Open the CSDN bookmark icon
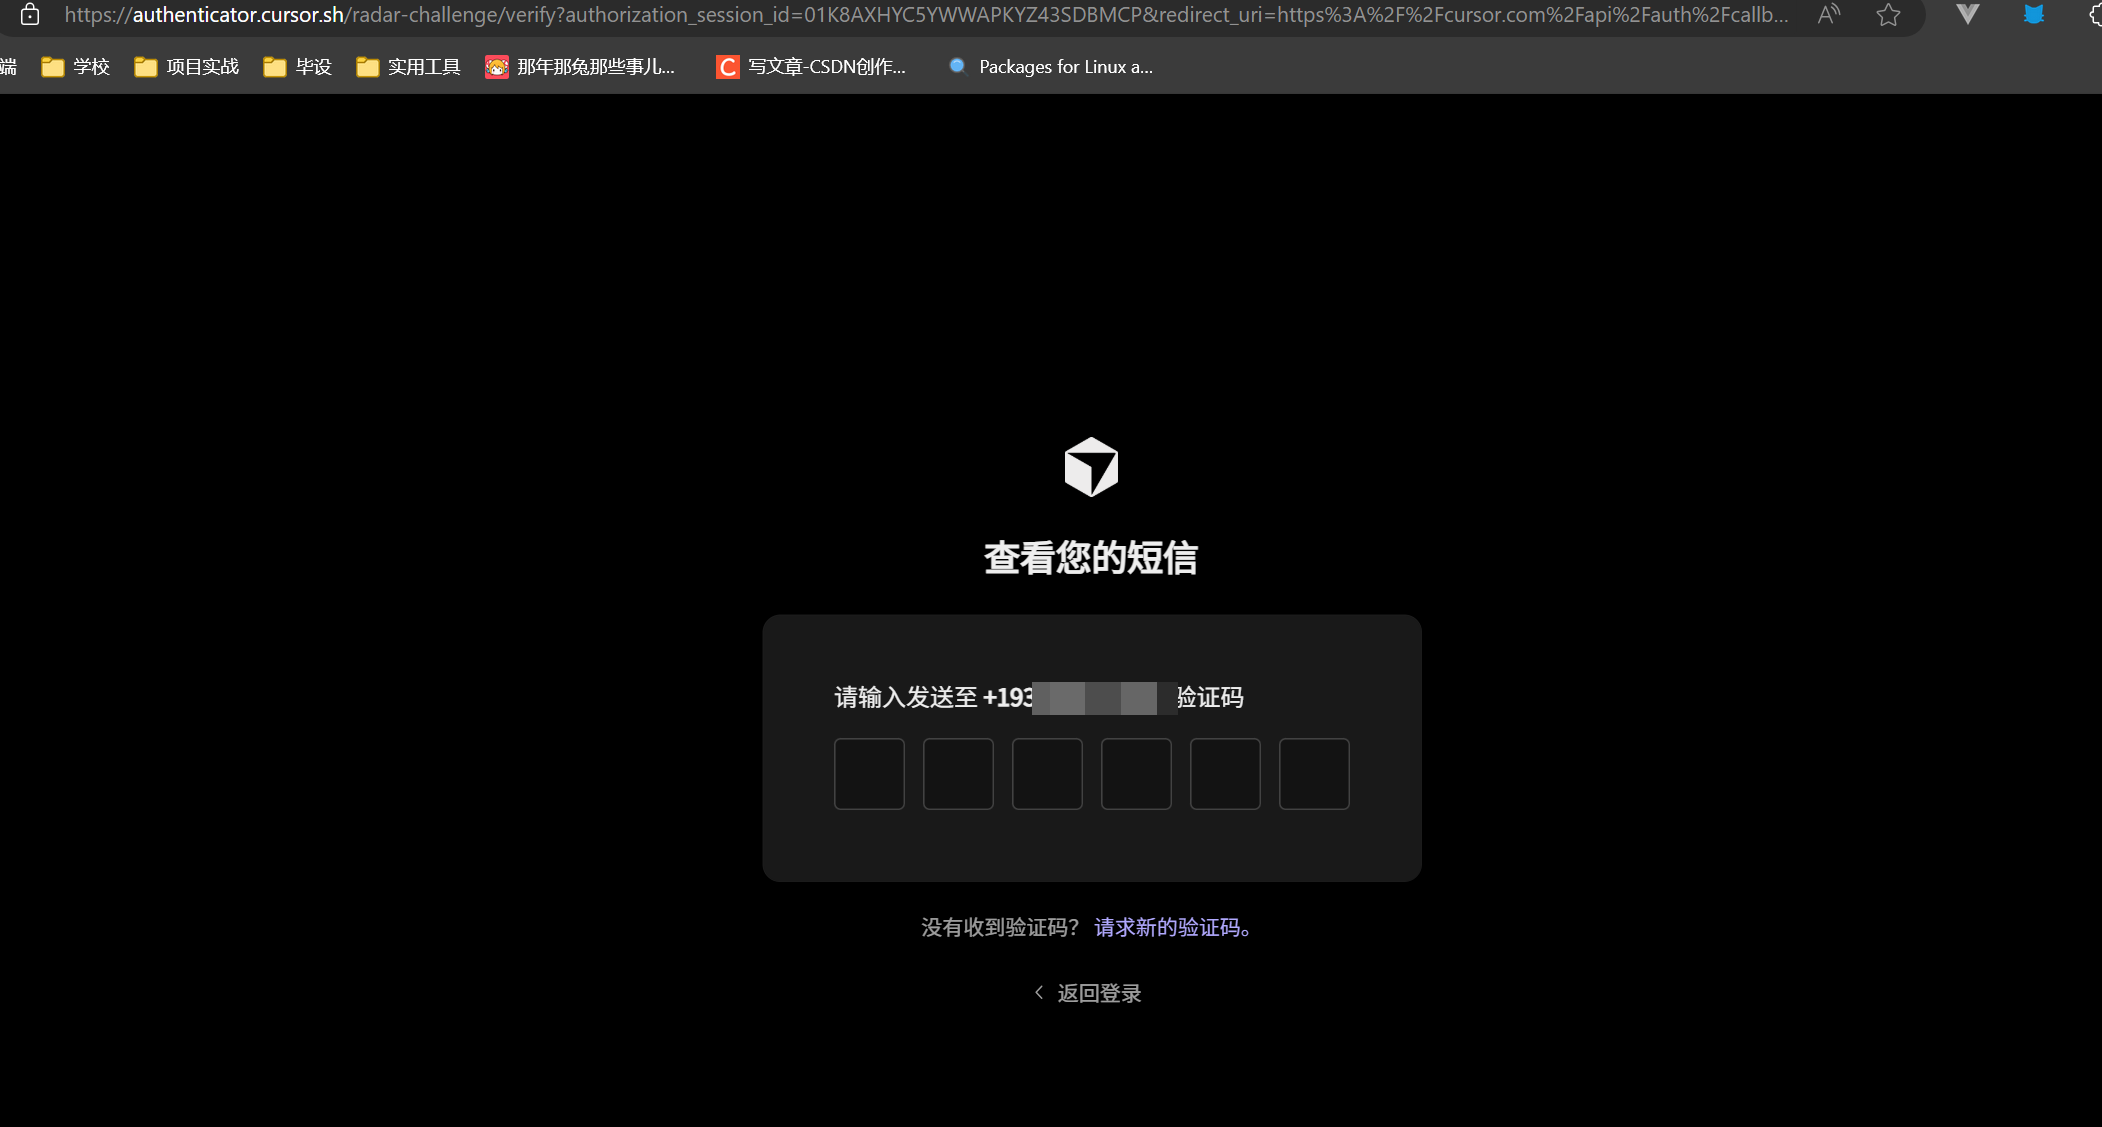This screenshot has height=1127, width=2102. pos(727,67)
